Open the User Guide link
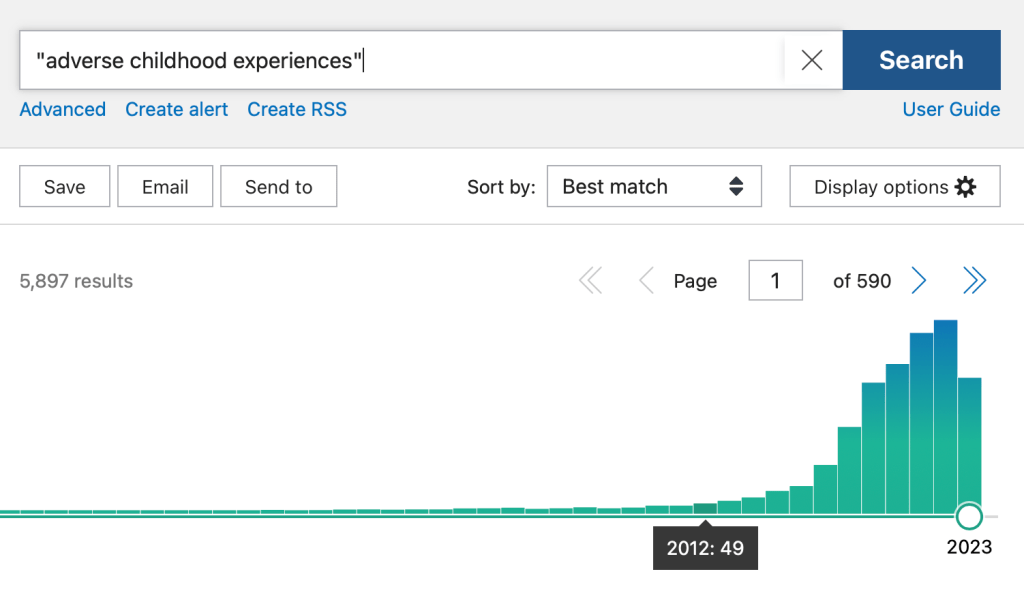 pos(950,110)
